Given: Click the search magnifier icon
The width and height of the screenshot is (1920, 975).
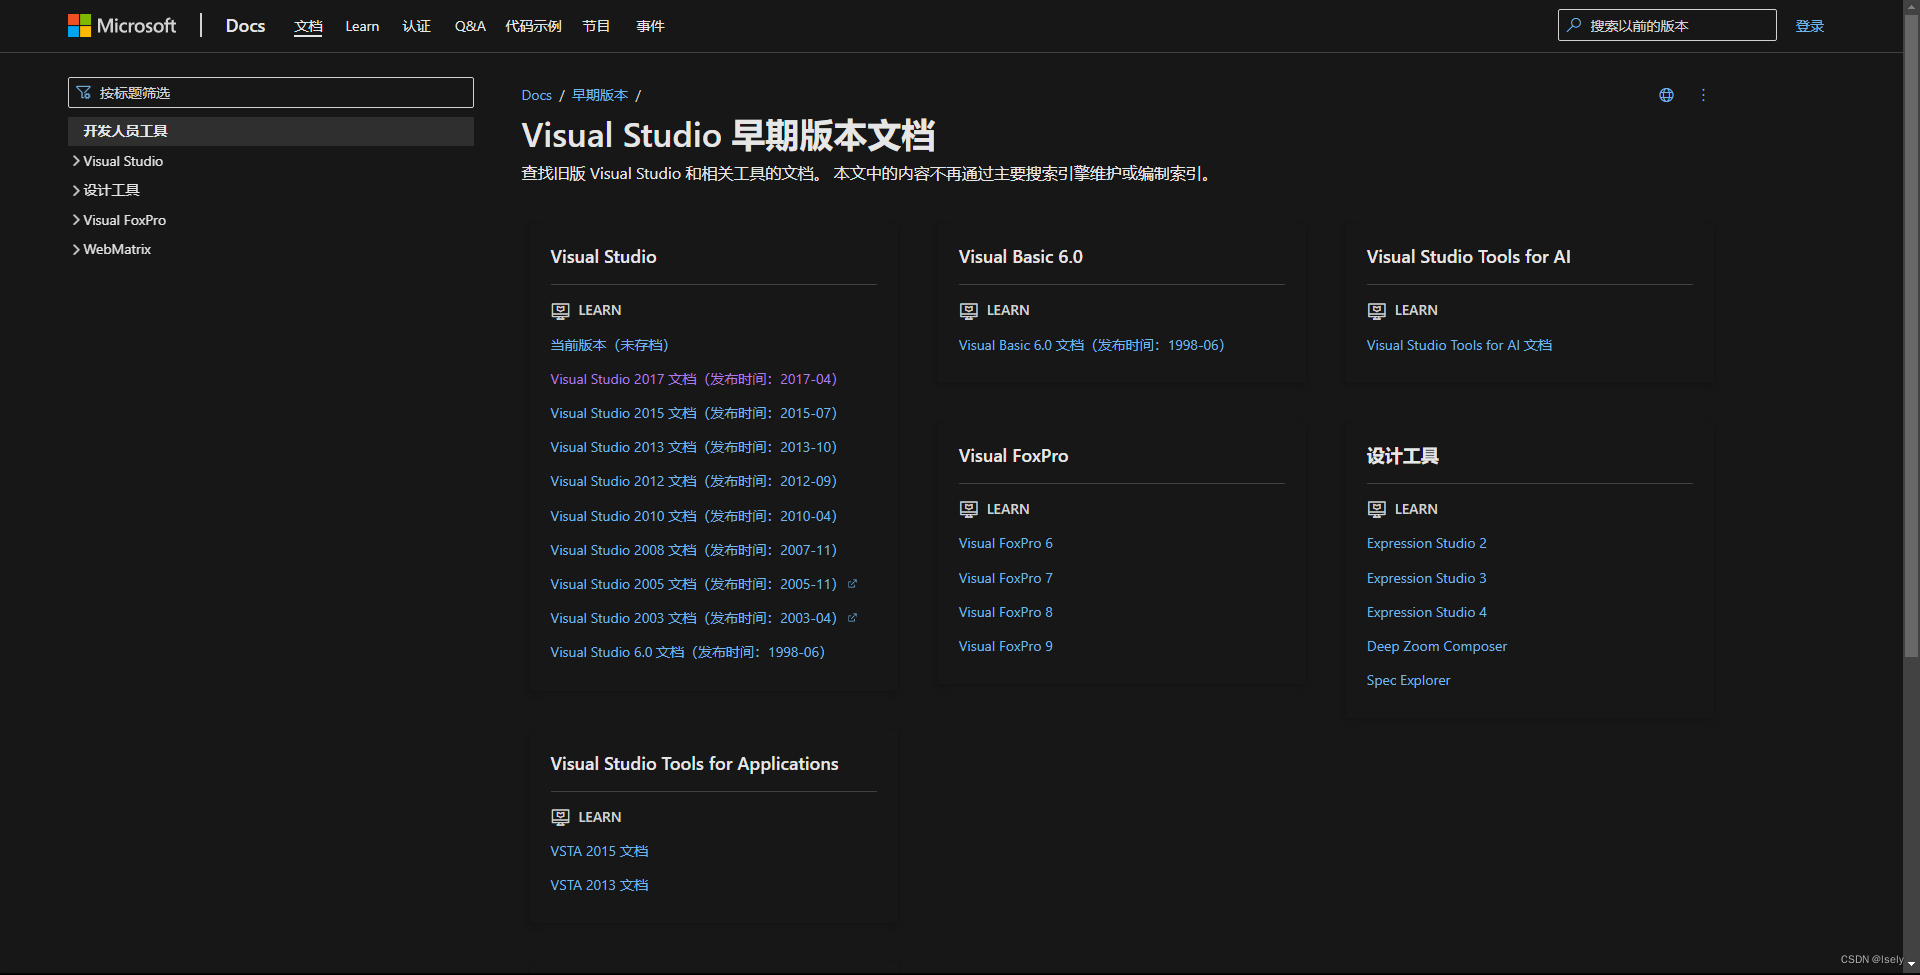Looking at the screenshot, I should tap(1574, 25).
